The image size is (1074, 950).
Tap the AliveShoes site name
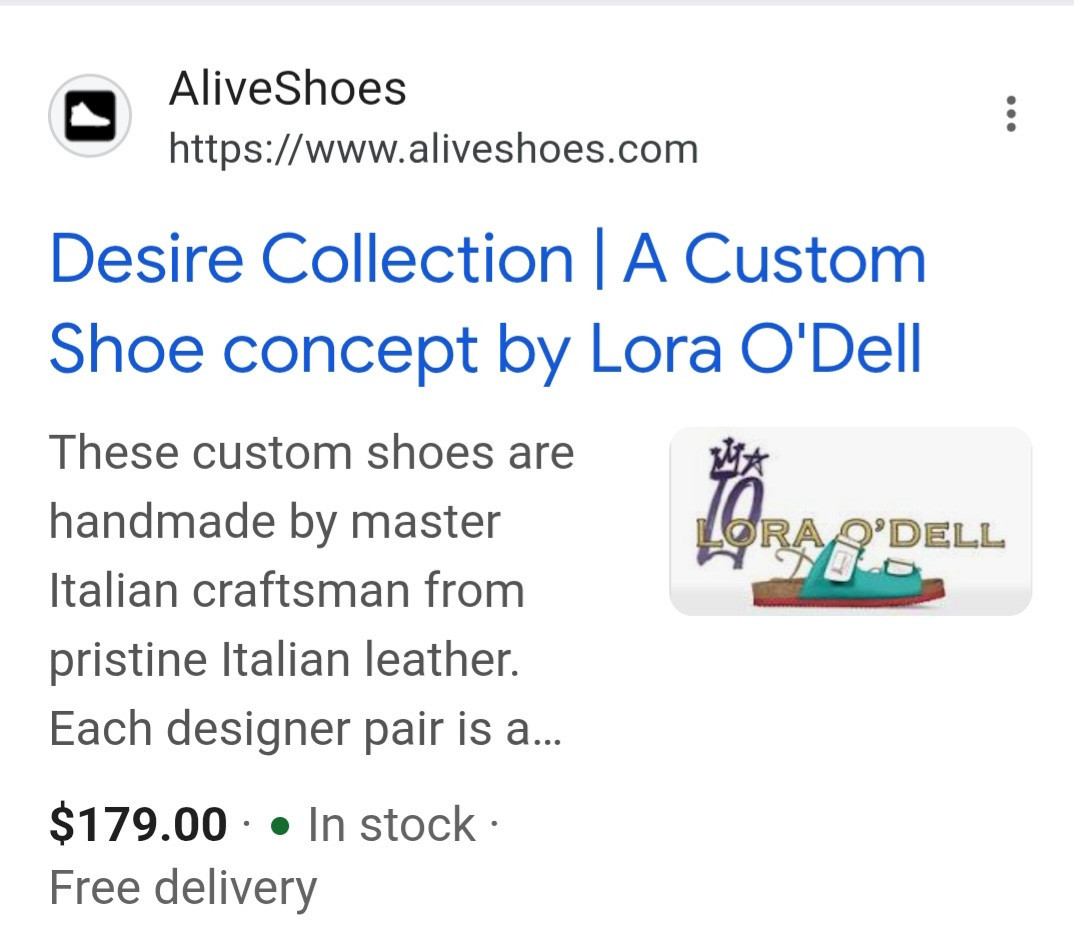pos(287,89)
